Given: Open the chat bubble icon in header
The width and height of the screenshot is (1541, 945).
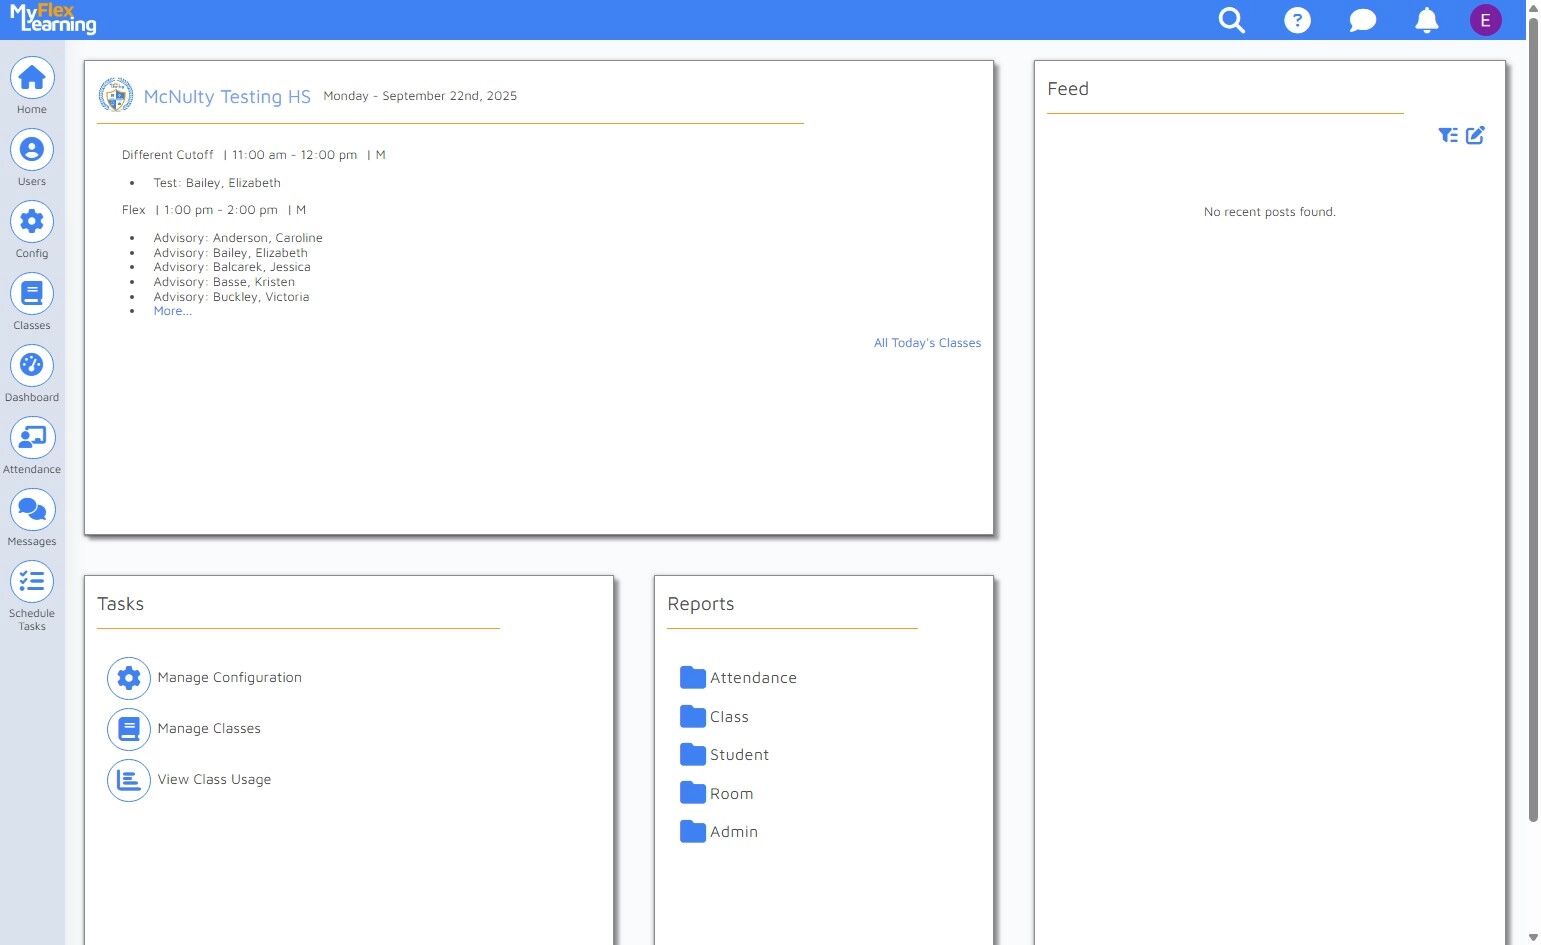Looking at the screenshot, I should [1362, 20].
